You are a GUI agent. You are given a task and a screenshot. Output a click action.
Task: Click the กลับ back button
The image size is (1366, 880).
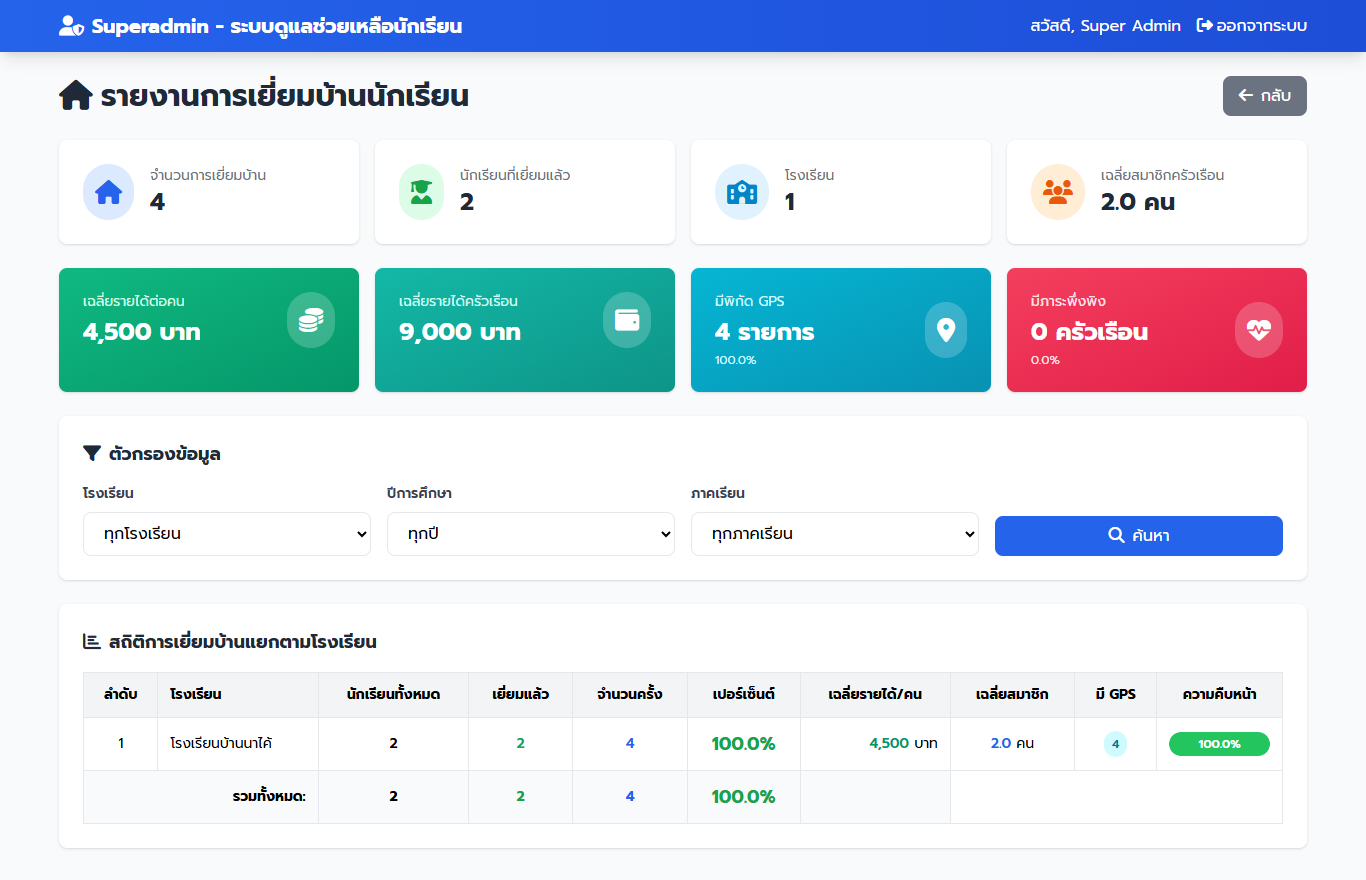tap(1264, 95)
